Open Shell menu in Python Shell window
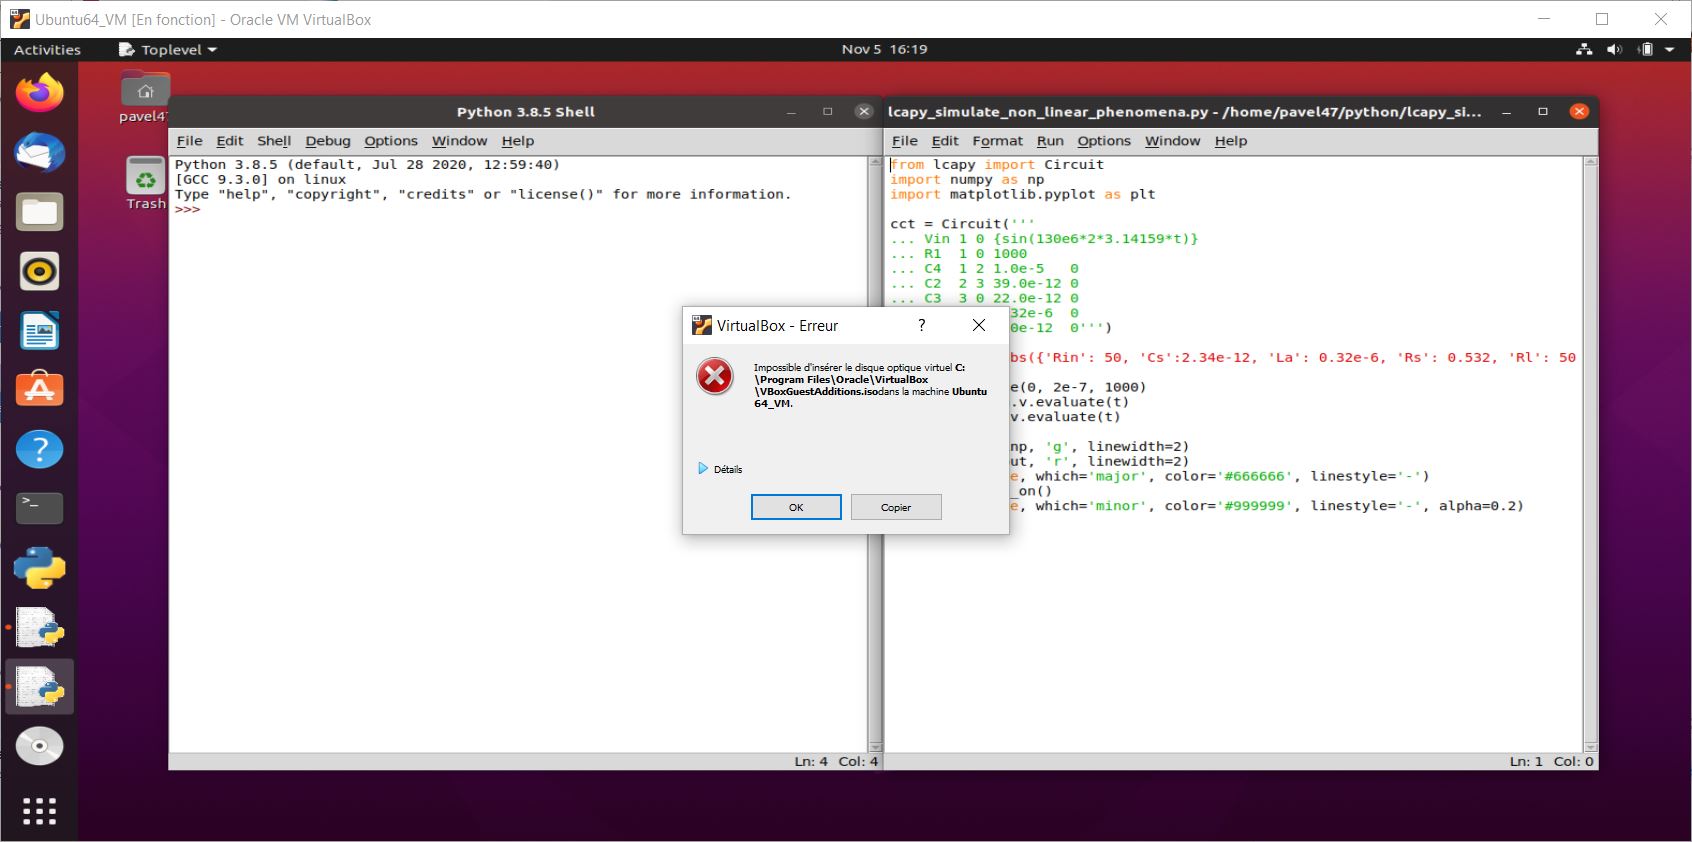Screen dimensions: 1692x842 coord(274,141)
